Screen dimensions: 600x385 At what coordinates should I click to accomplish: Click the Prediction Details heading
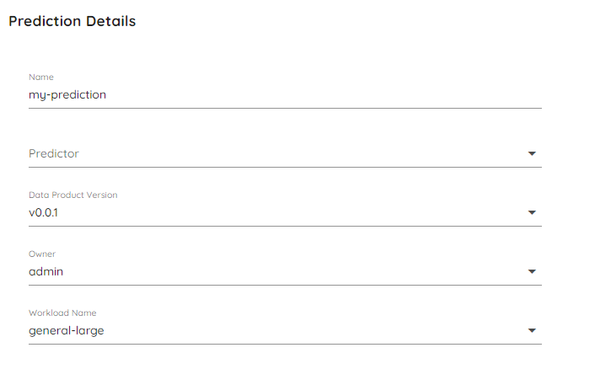click(x=72, y=21)
